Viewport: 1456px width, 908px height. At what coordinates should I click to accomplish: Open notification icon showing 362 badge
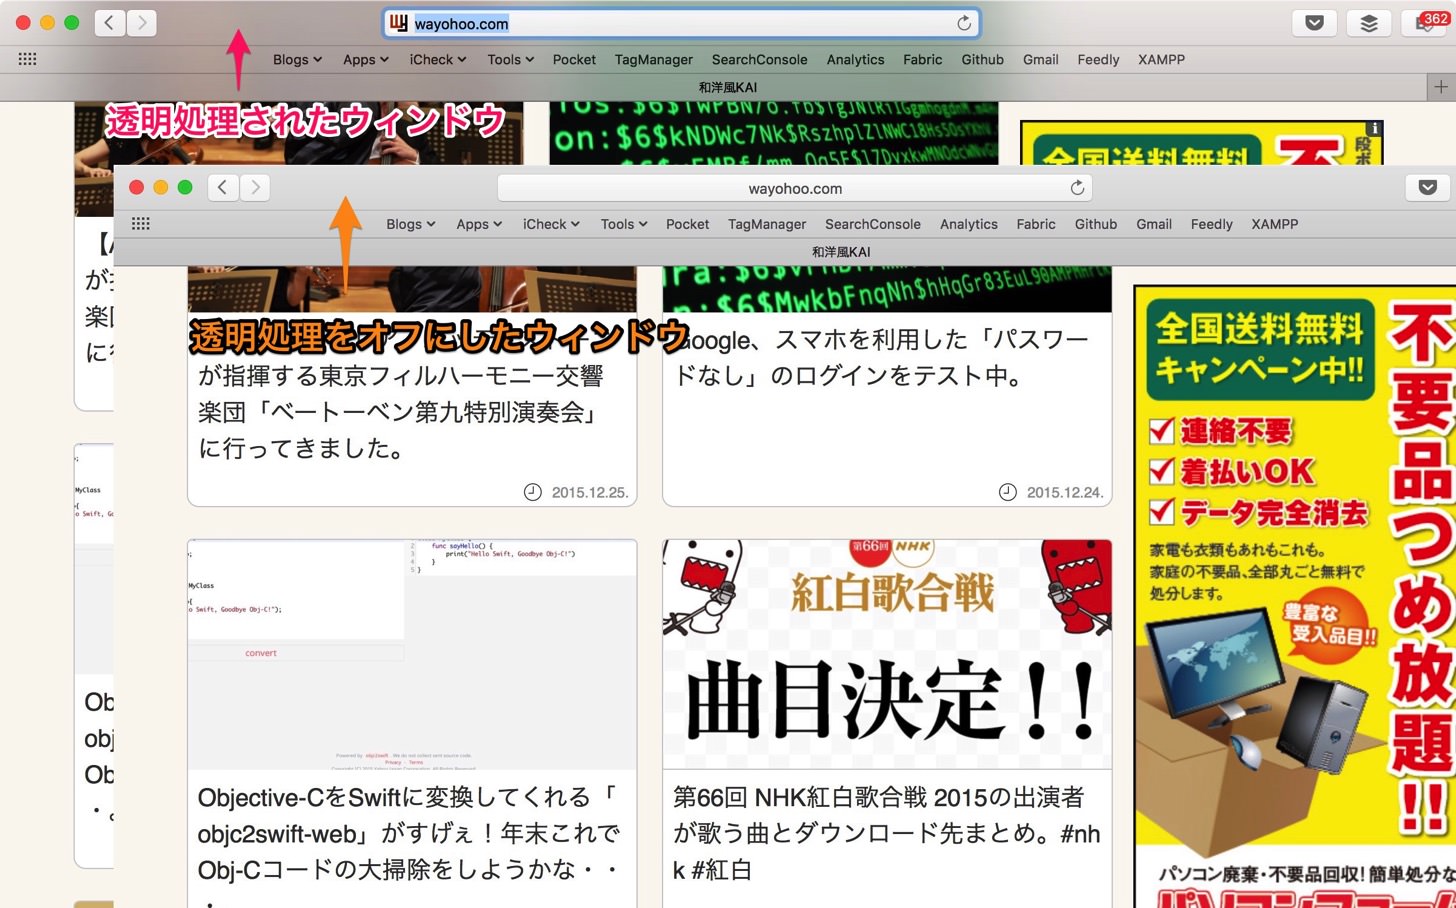pyautogui.click(x=1429, y=23)
